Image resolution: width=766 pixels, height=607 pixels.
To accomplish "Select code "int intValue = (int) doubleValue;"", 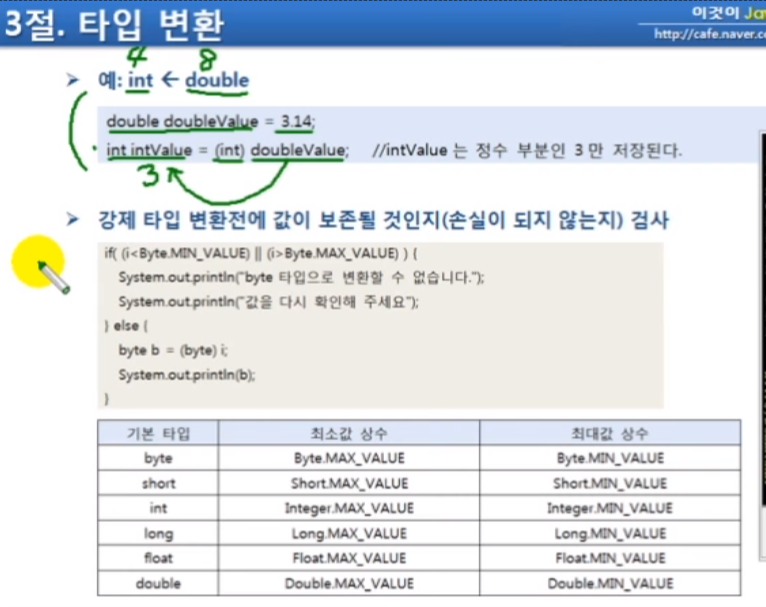I will point(228,150).
